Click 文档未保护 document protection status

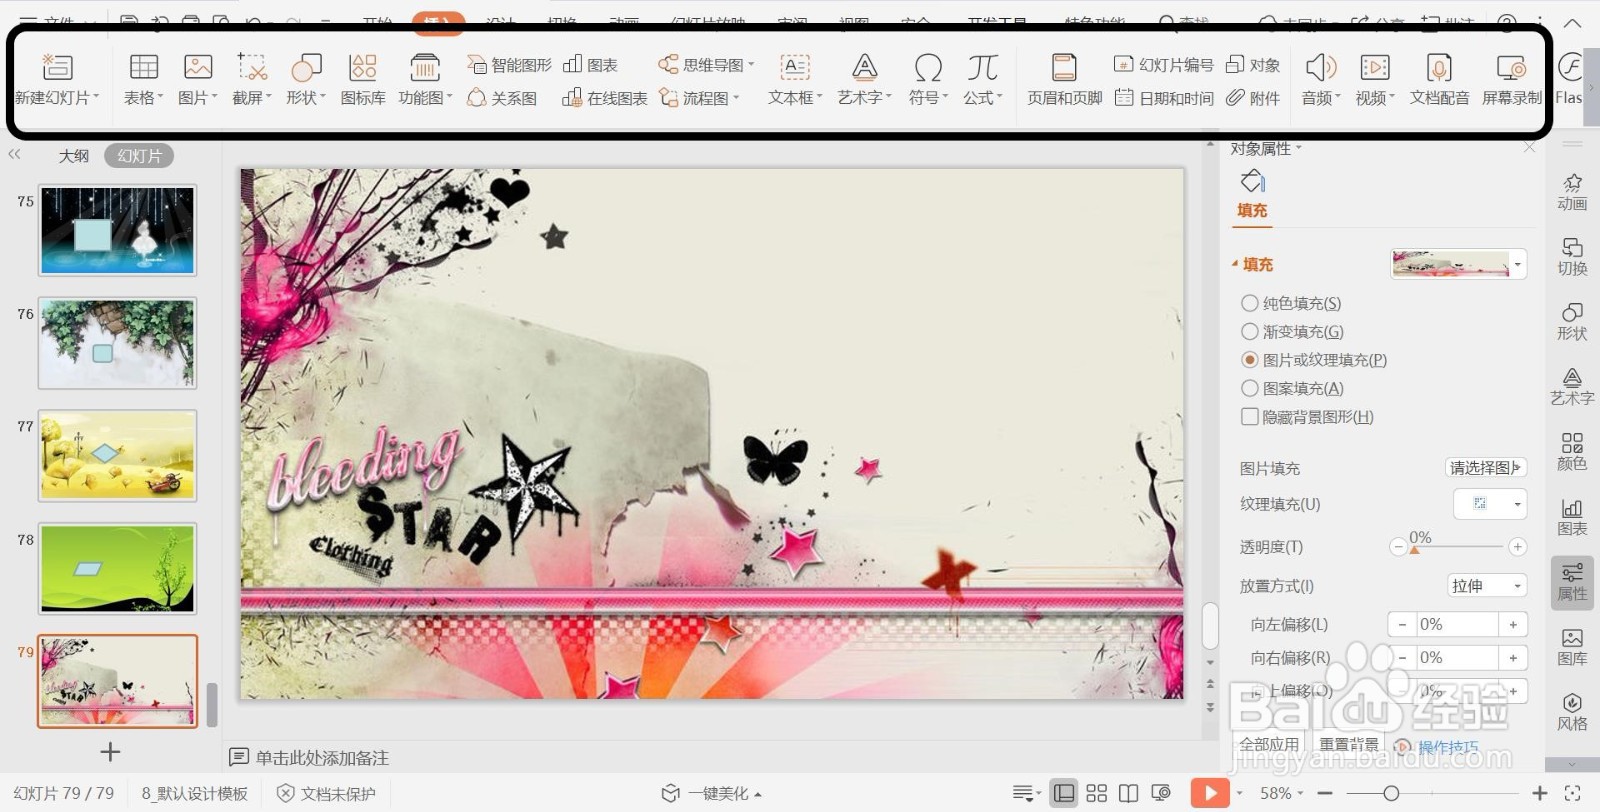(x=326, y=793)
